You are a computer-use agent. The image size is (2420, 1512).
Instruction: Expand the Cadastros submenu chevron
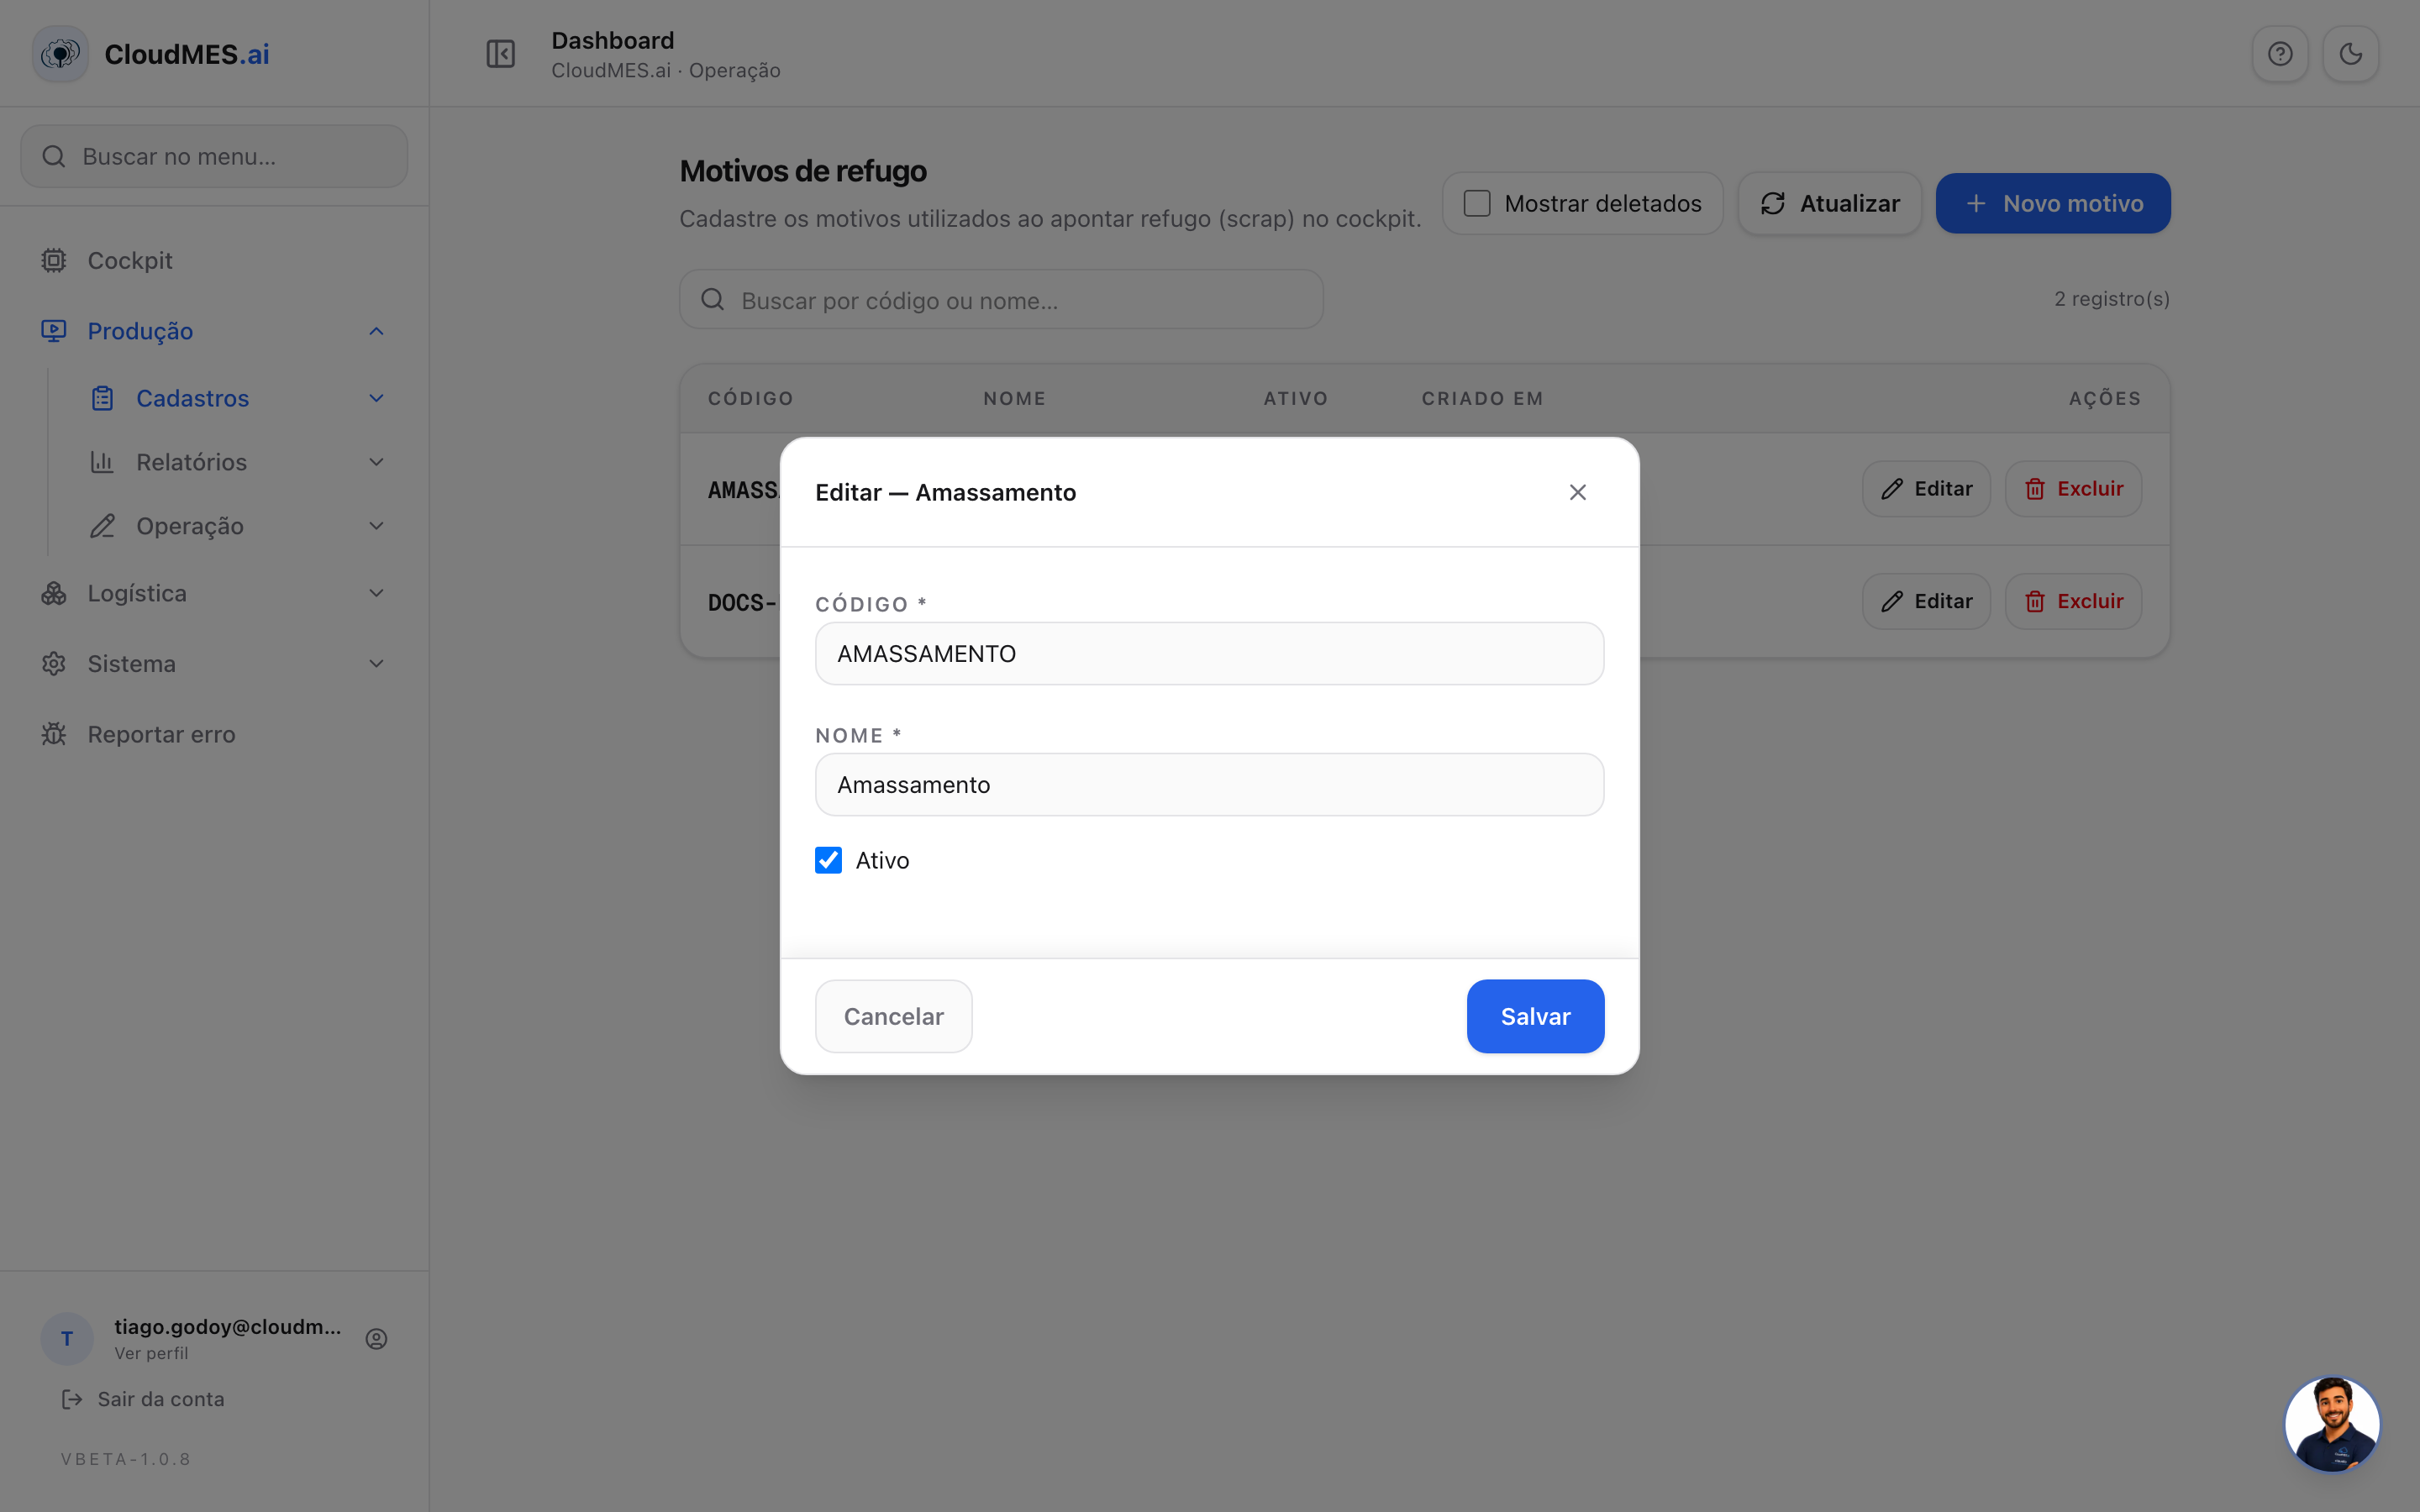(x=376, y=398)
